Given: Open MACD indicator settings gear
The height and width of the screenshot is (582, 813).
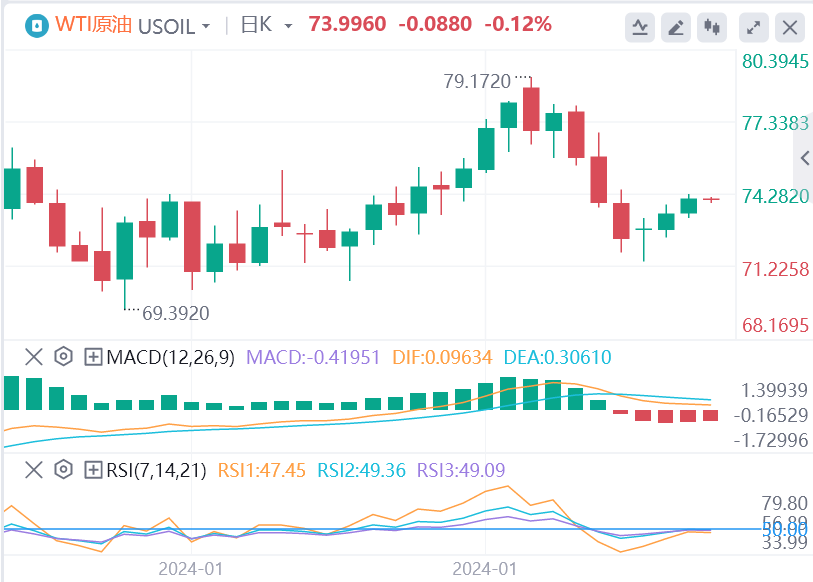Looking at the screenshot, I should click(63, 357).
